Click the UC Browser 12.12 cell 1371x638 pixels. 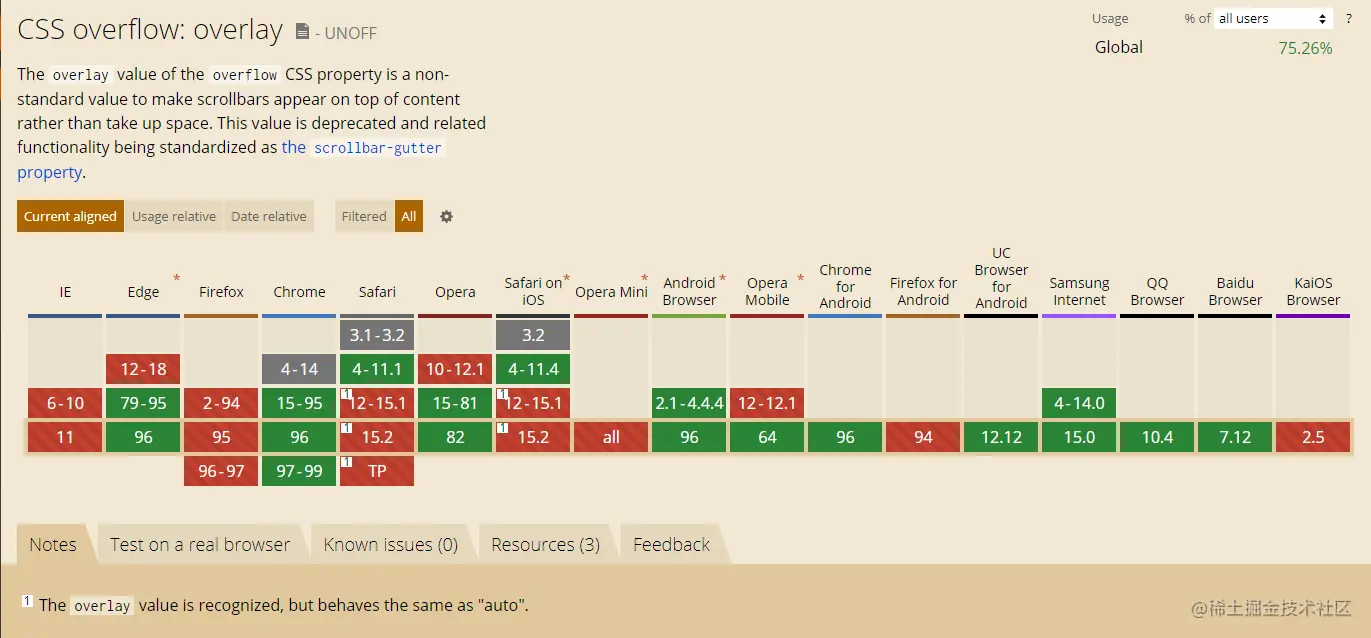tap(1001, 437)
